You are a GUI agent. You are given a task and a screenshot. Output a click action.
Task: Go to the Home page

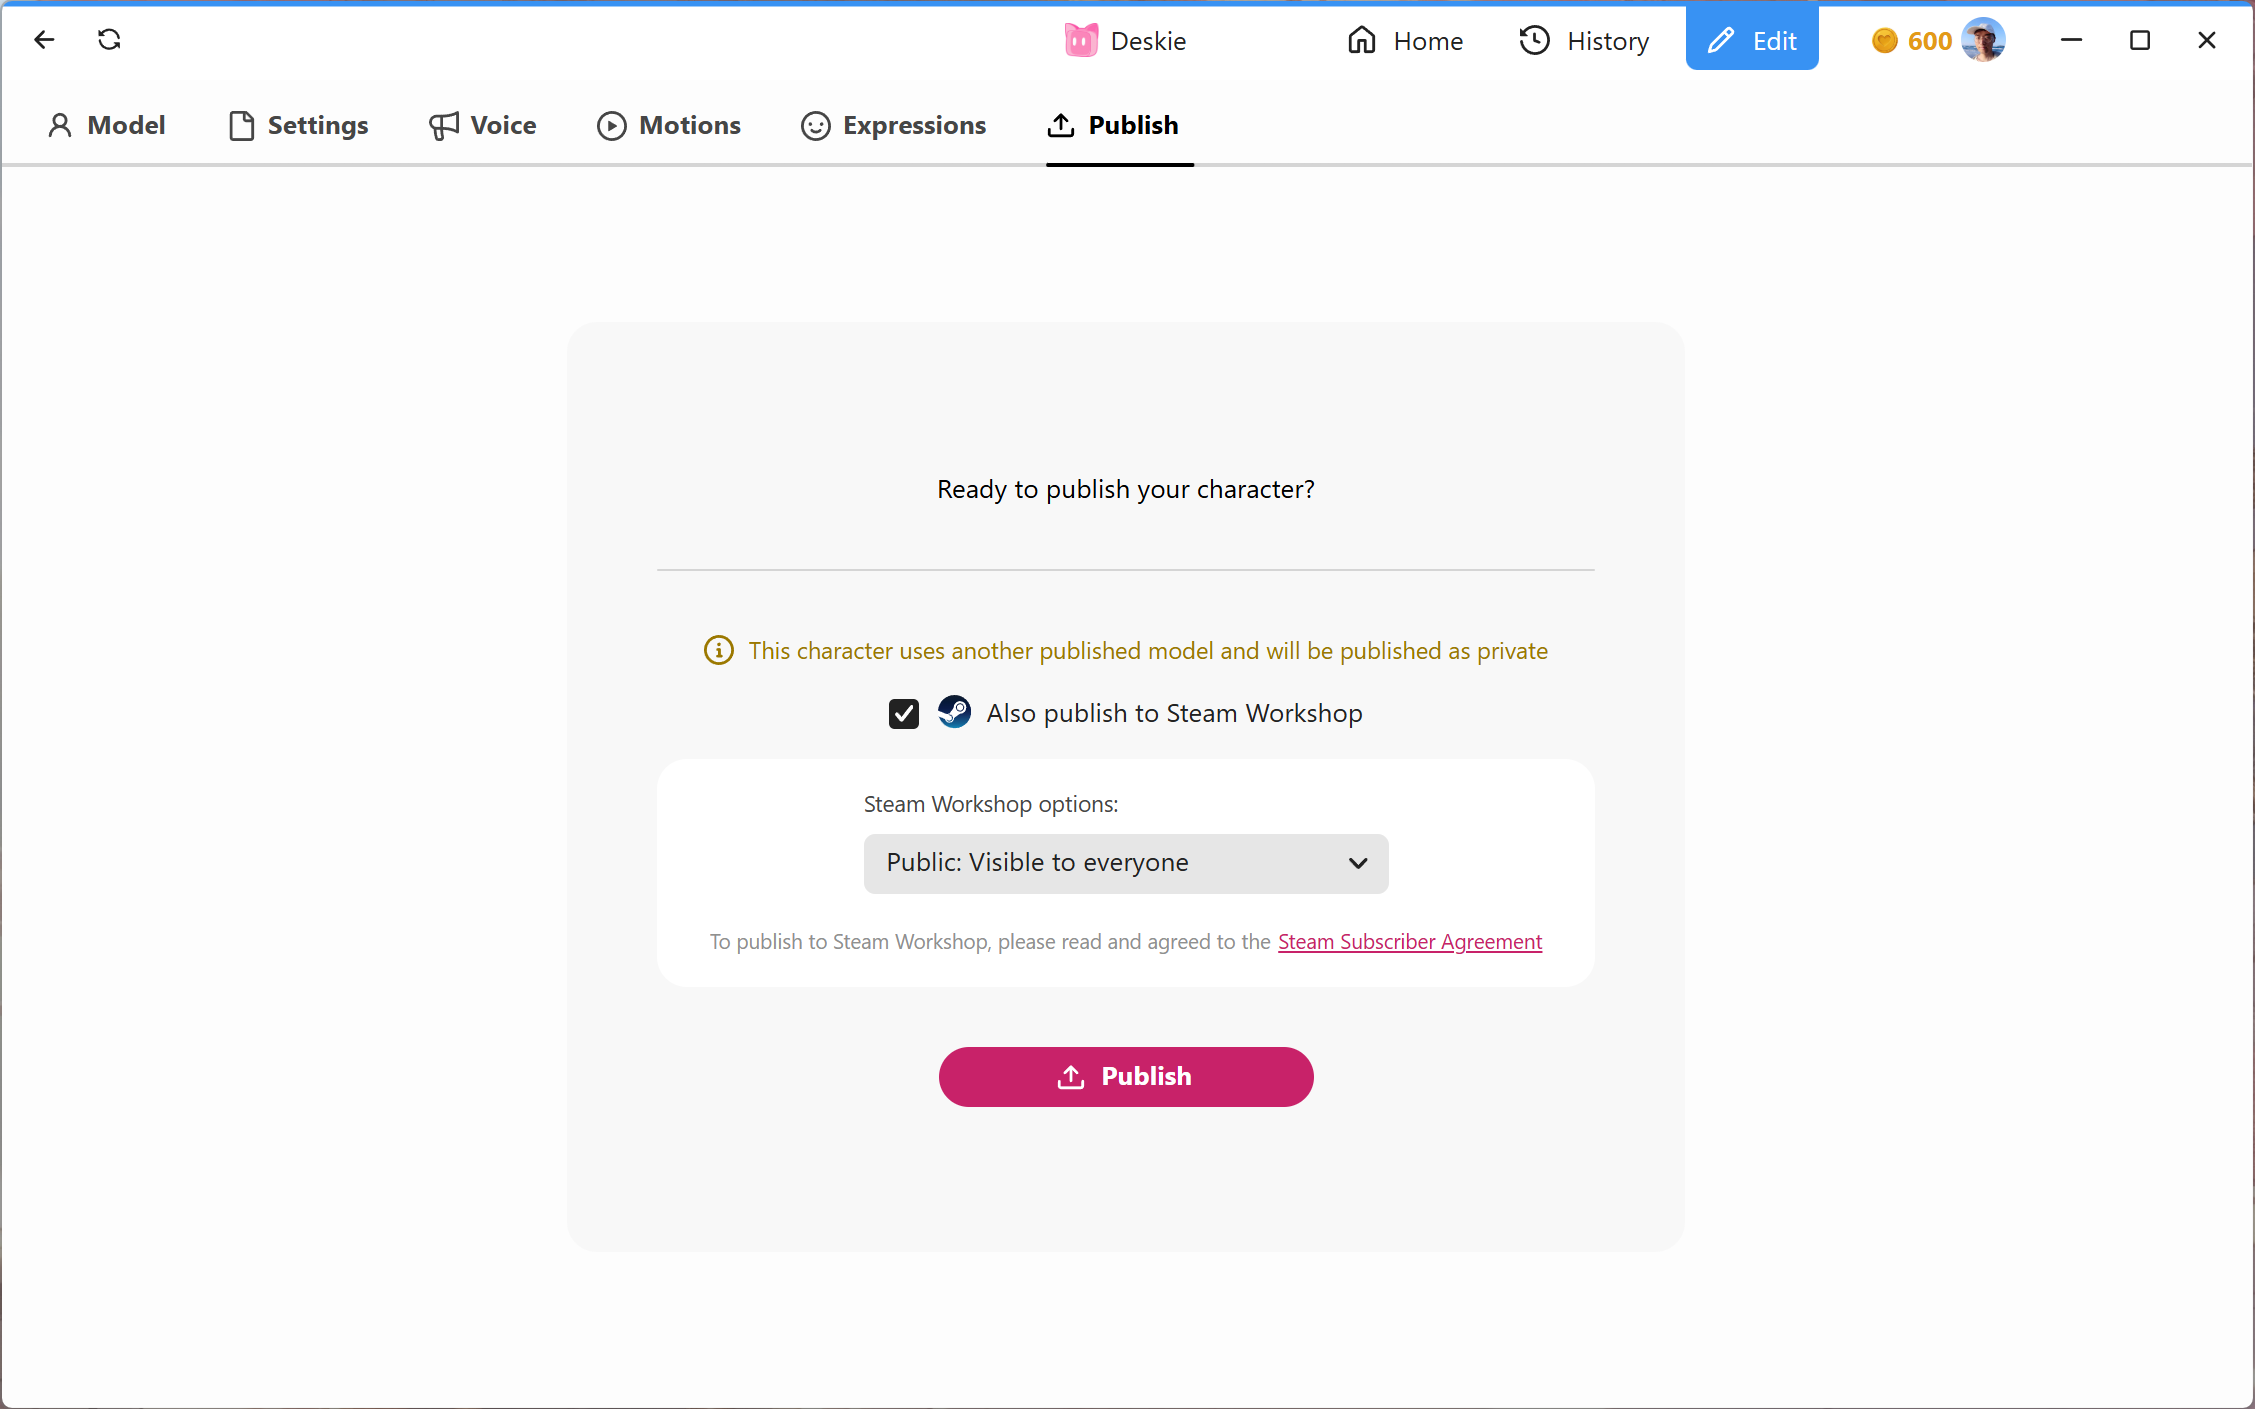click(x=1405, y=41)
